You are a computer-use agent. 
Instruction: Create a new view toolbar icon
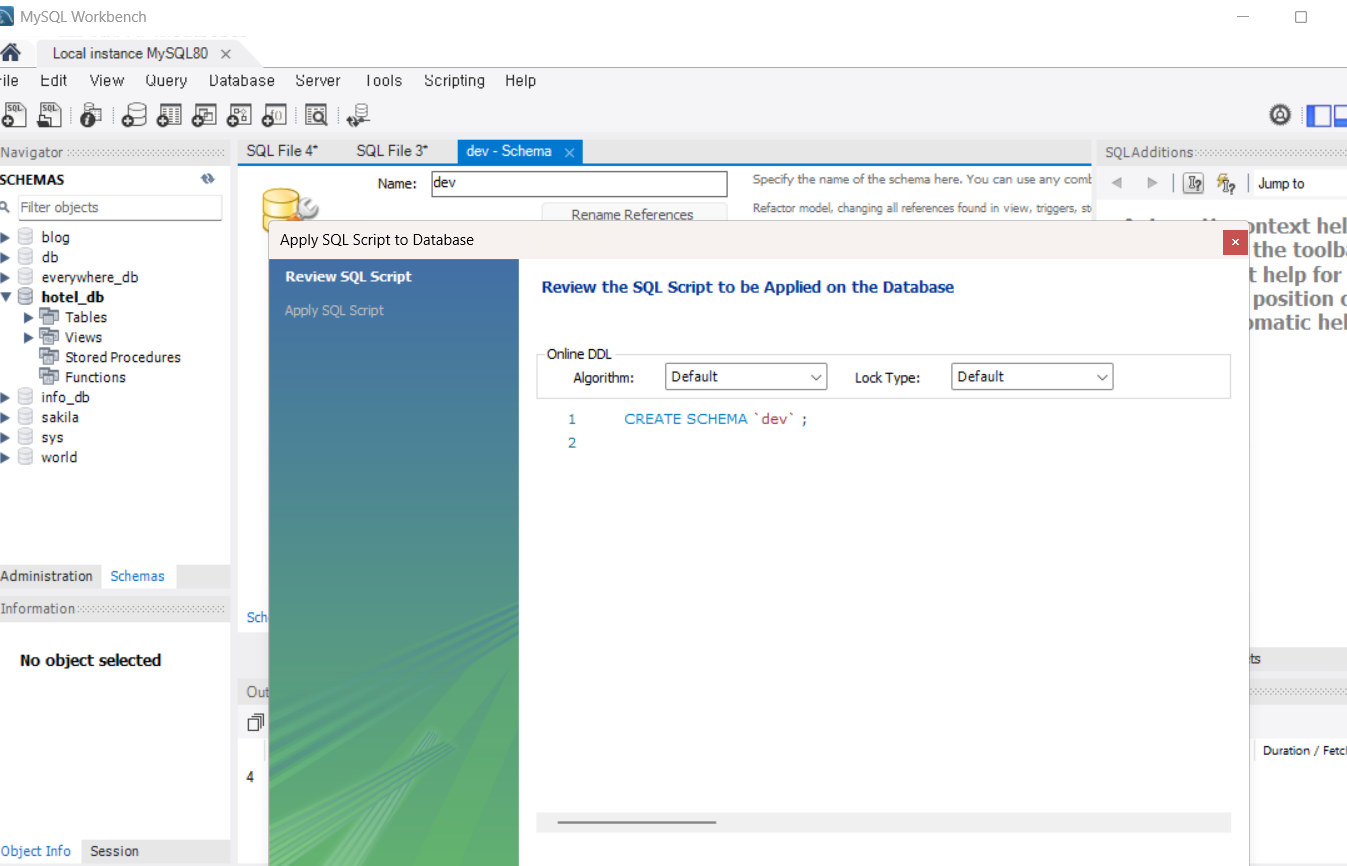coord(204,115)
